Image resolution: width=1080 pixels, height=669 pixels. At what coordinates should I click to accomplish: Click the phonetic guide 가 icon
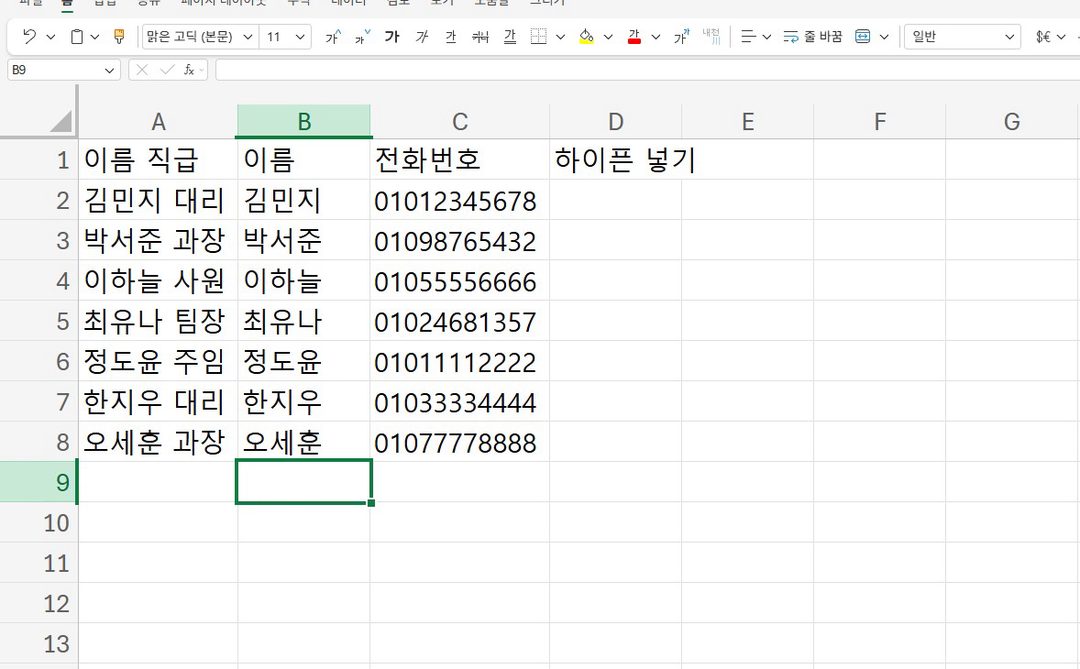coord(681,37)
